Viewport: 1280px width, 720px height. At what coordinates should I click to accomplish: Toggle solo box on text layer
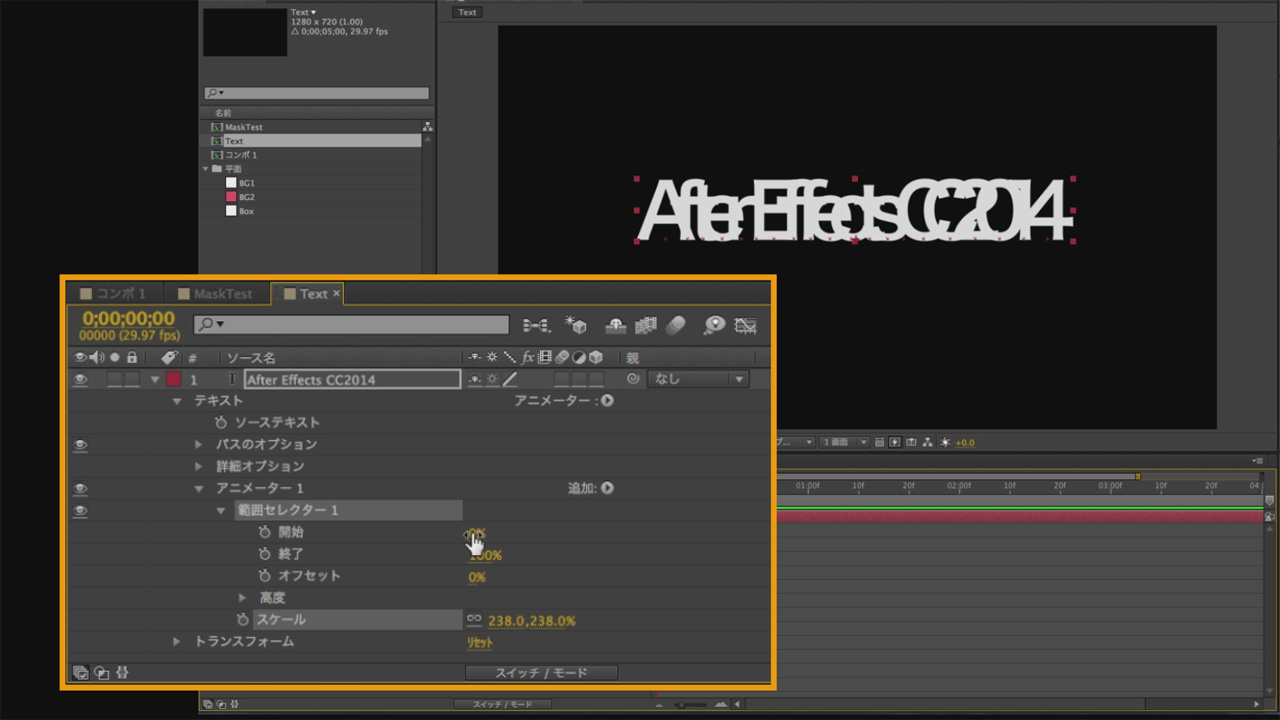[114, 379]
